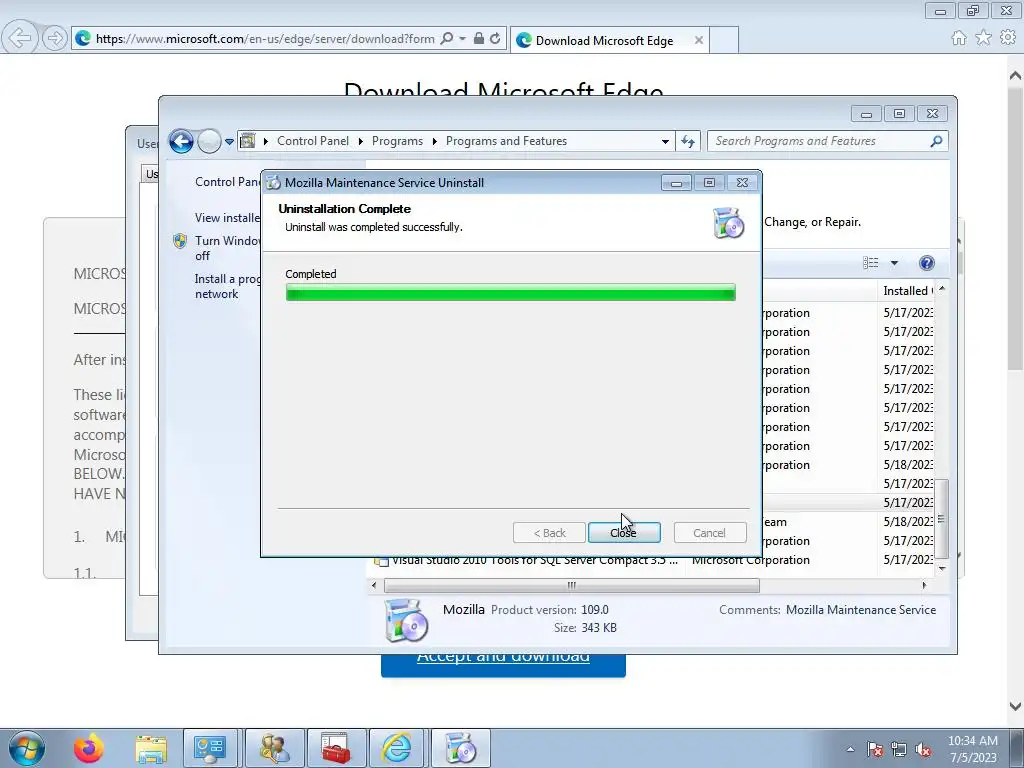Change view icon in Programs and Features
Screen dimensions: 1024x768
[871, 263]
